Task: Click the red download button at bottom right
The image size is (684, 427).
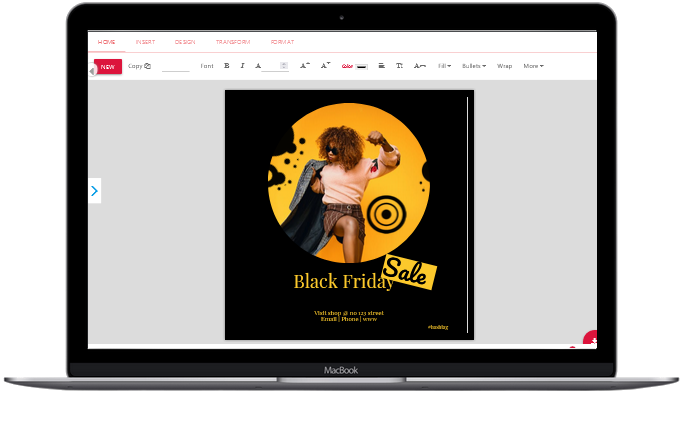Action: click(591, 340)
